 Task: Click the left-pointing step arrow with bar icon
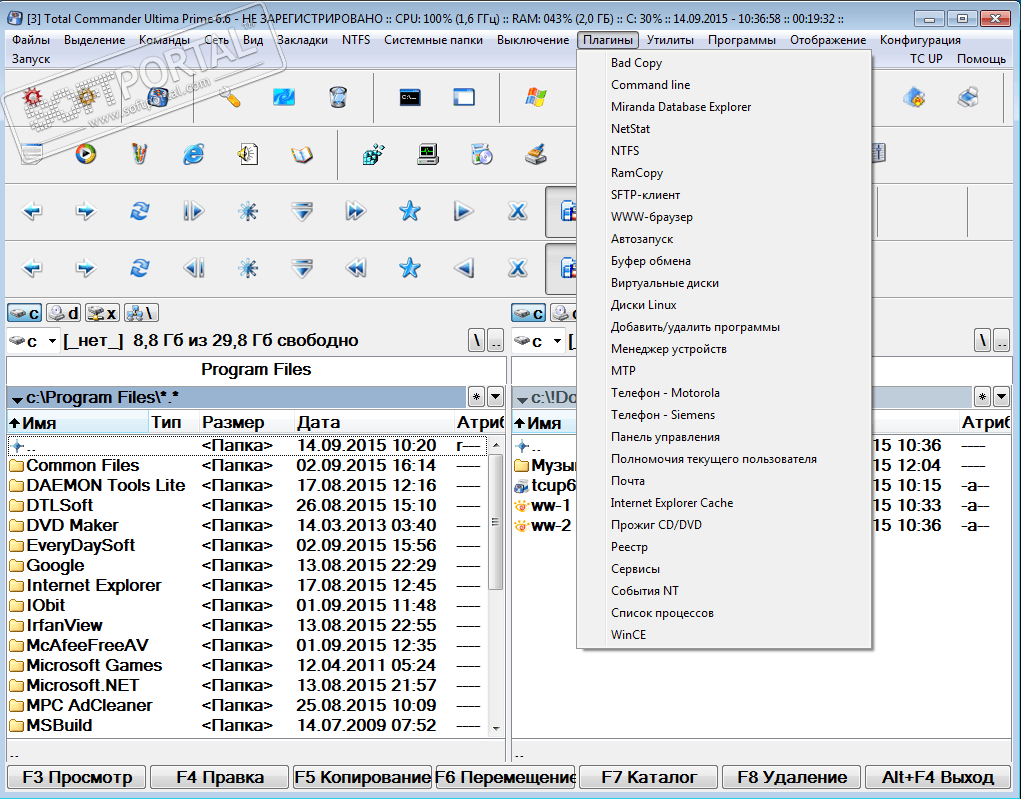point(193,268)
